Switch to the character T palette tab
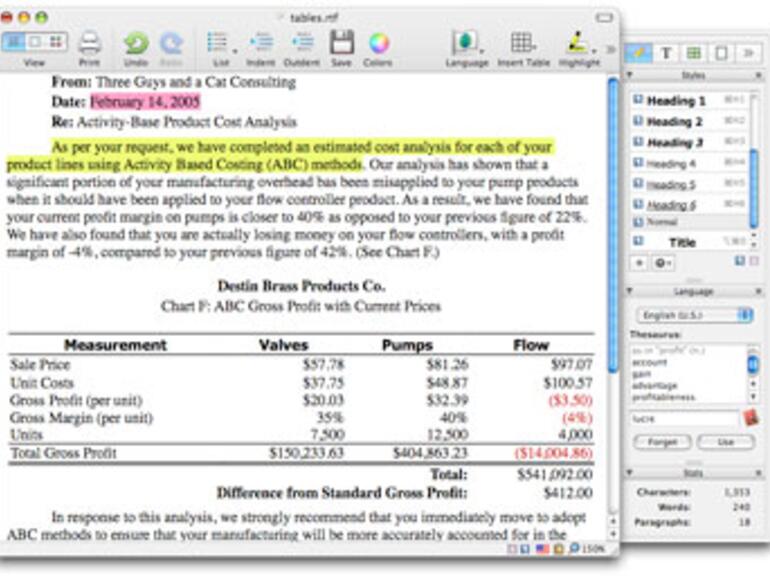This screenshot has height=578, width=770. click(666, 53)
